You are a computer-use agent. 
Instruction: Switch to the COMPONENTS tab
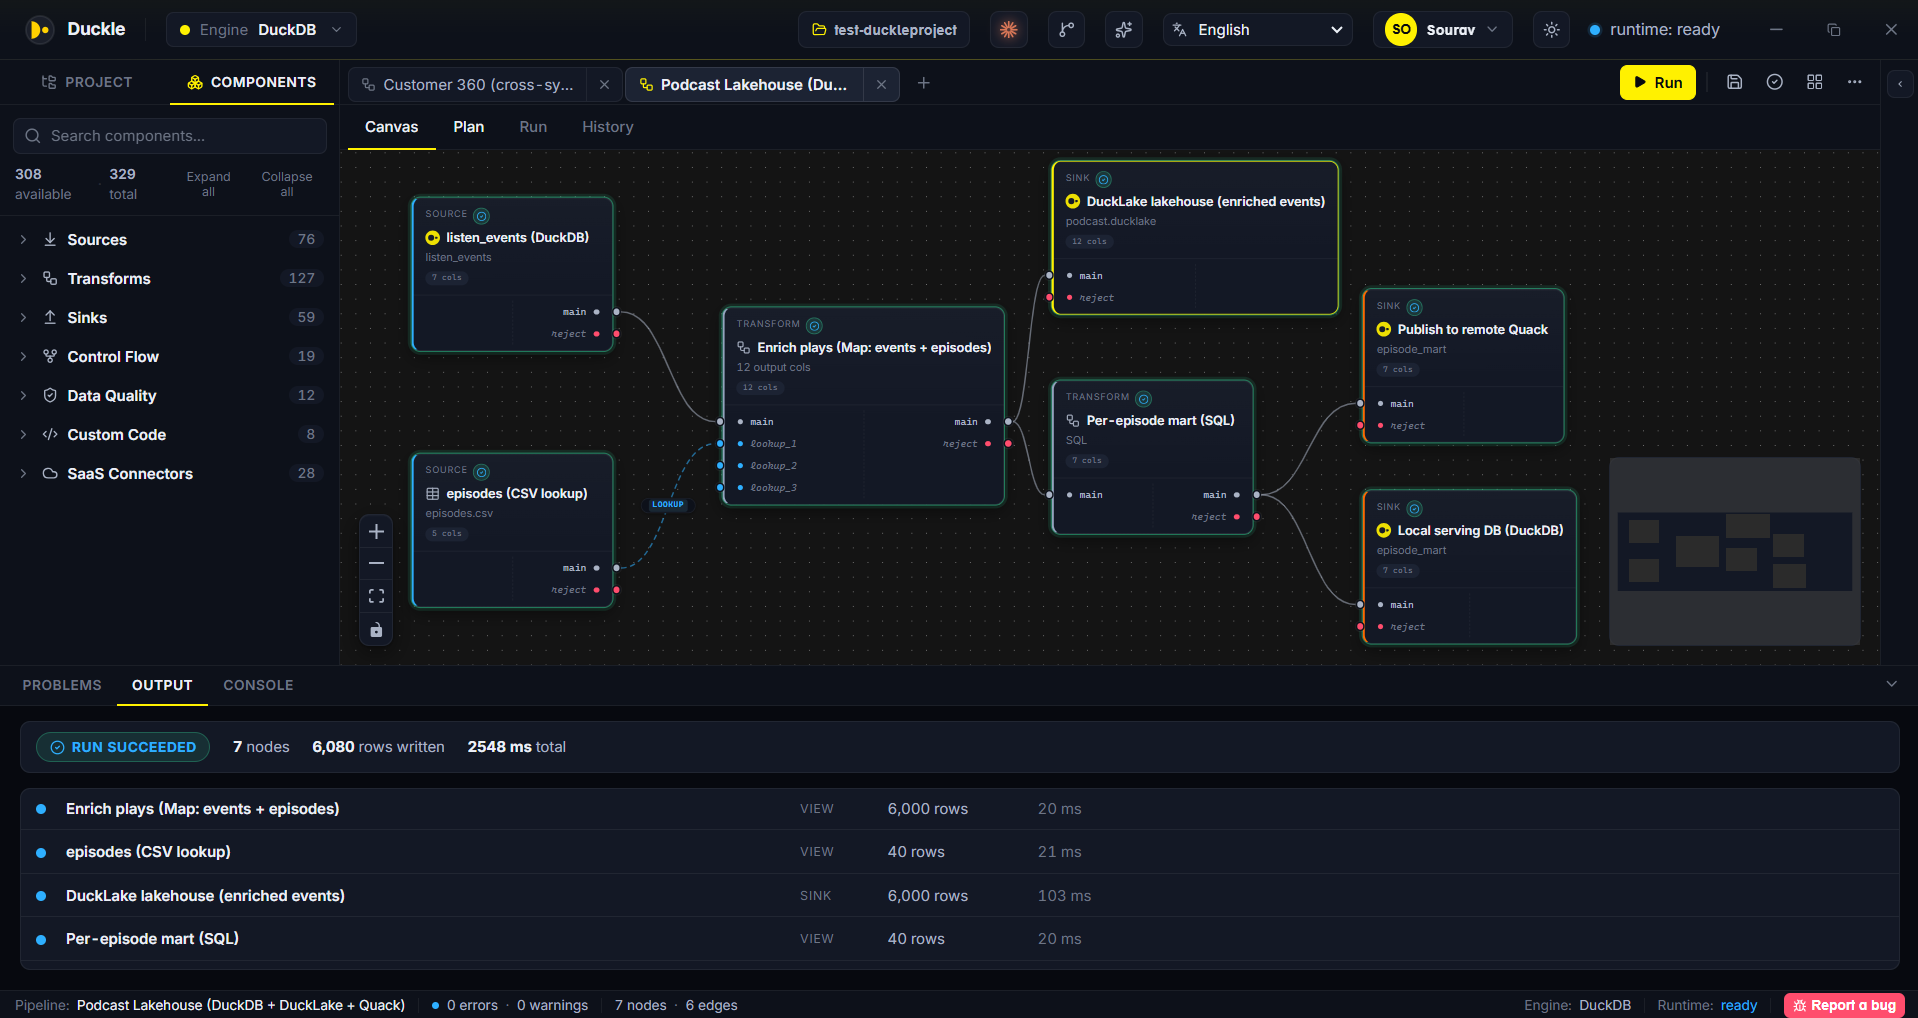point(252,83)
